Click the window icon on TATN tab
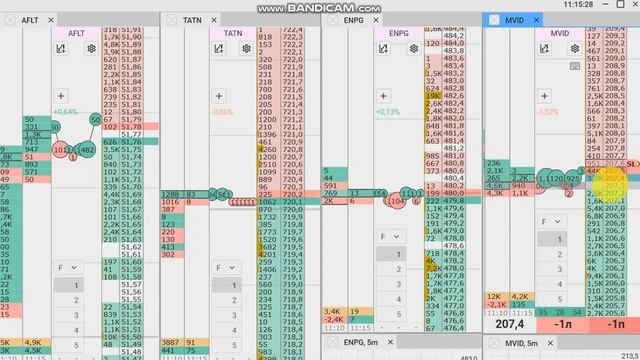The width and height of the screenshot is (640, 360). click(171, 20)
